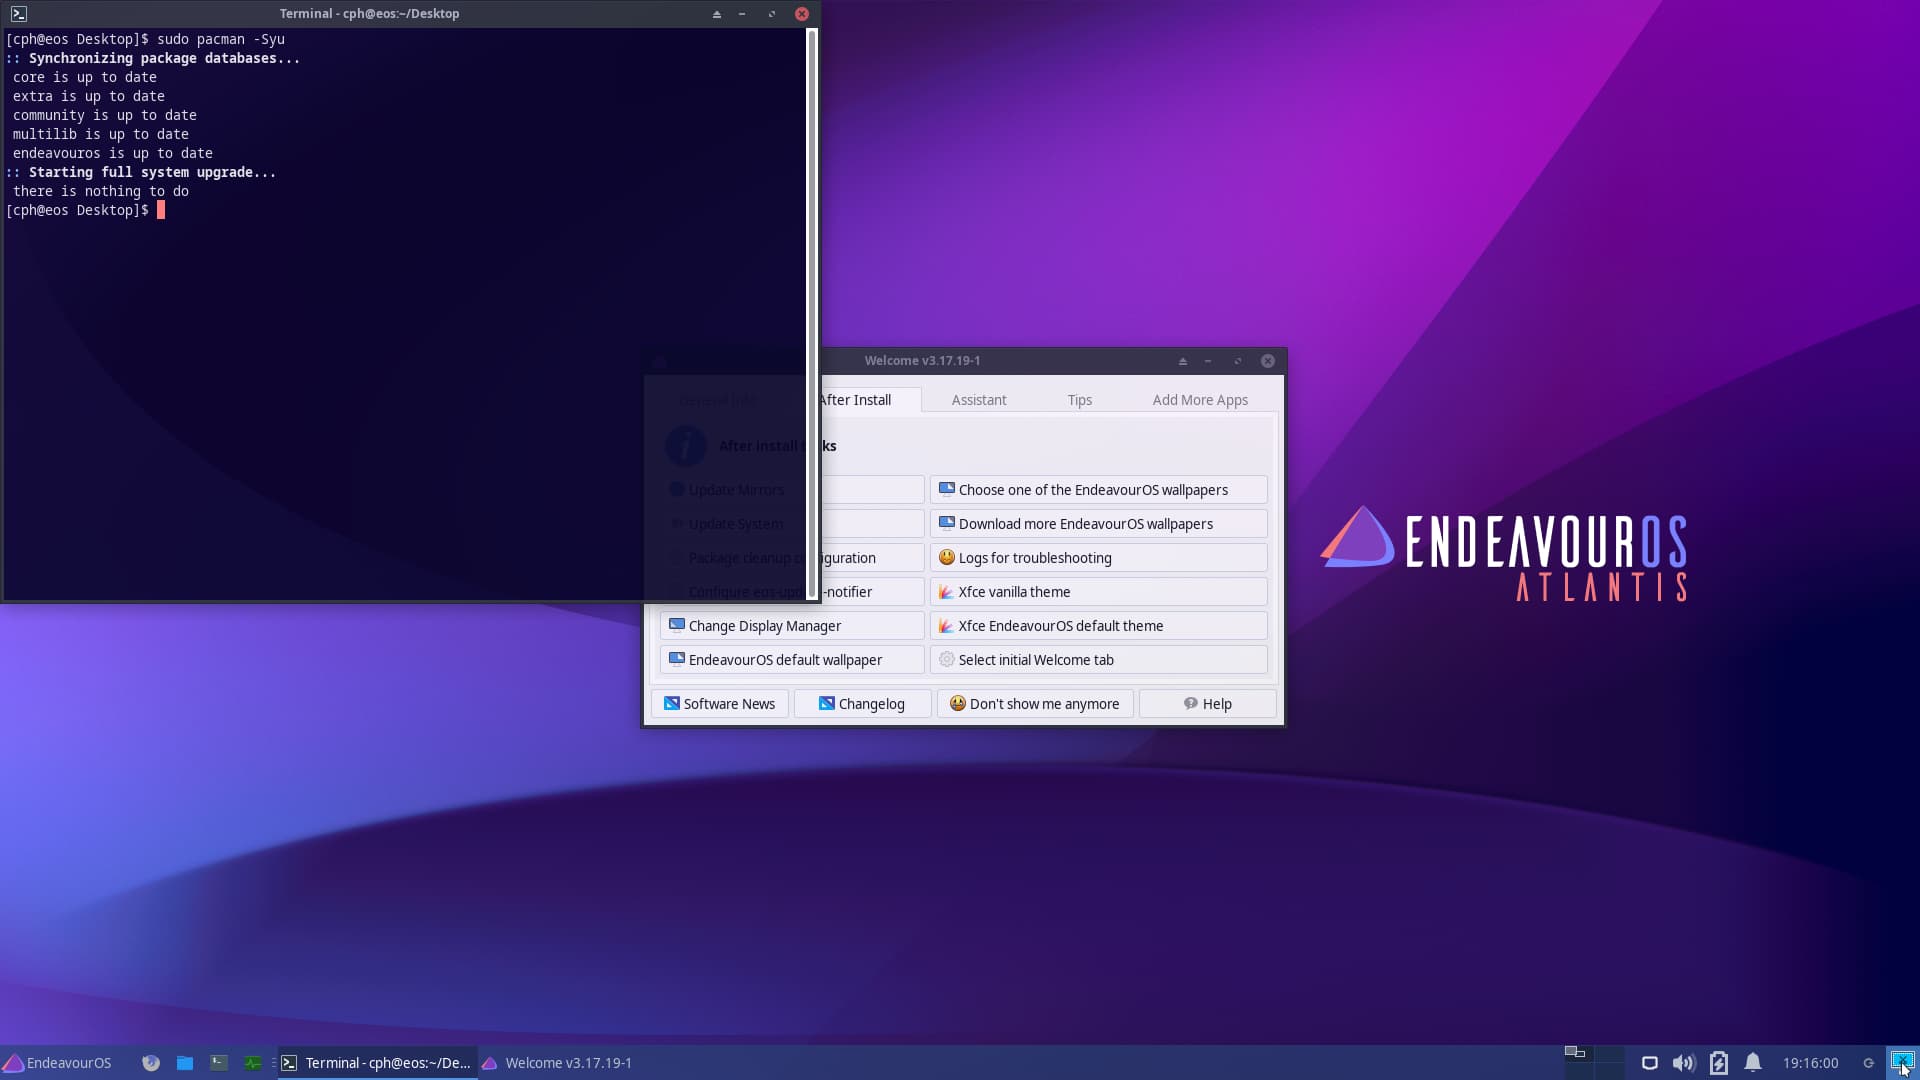1920x1080 pixels.
Task: Open the Terminal window menu icon in the title bar
Action: coord(18,14)
